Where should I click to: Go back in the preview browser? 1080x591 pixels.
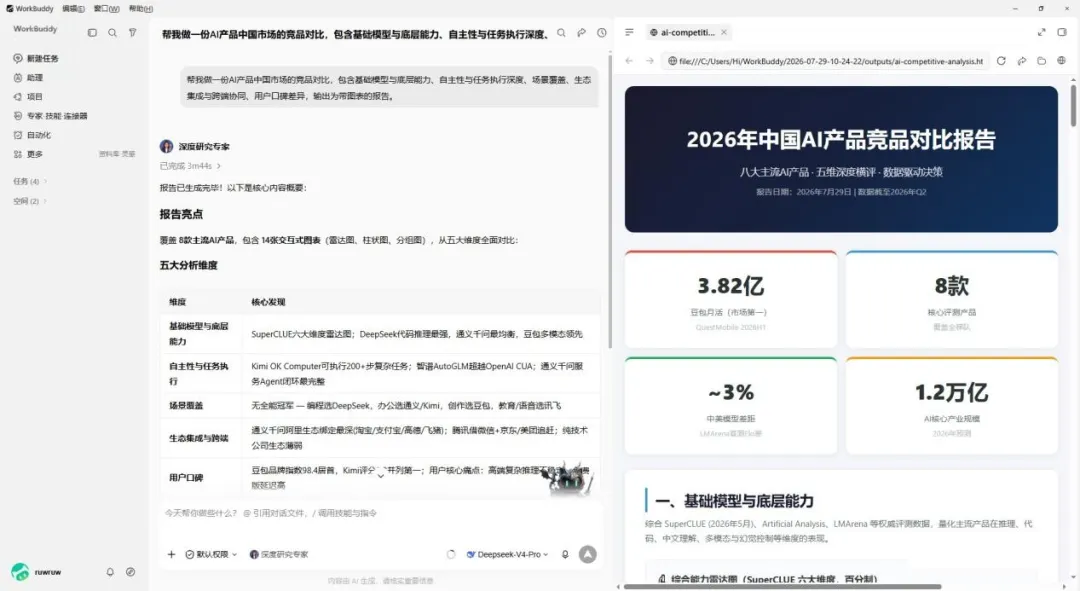pos(629,61)
